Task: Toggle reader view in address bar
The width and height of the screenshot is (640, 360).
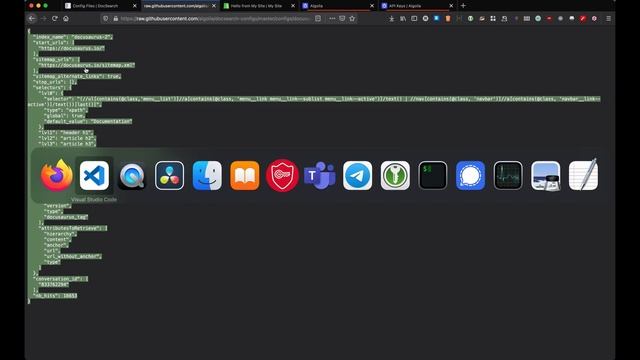Action: 318,18
